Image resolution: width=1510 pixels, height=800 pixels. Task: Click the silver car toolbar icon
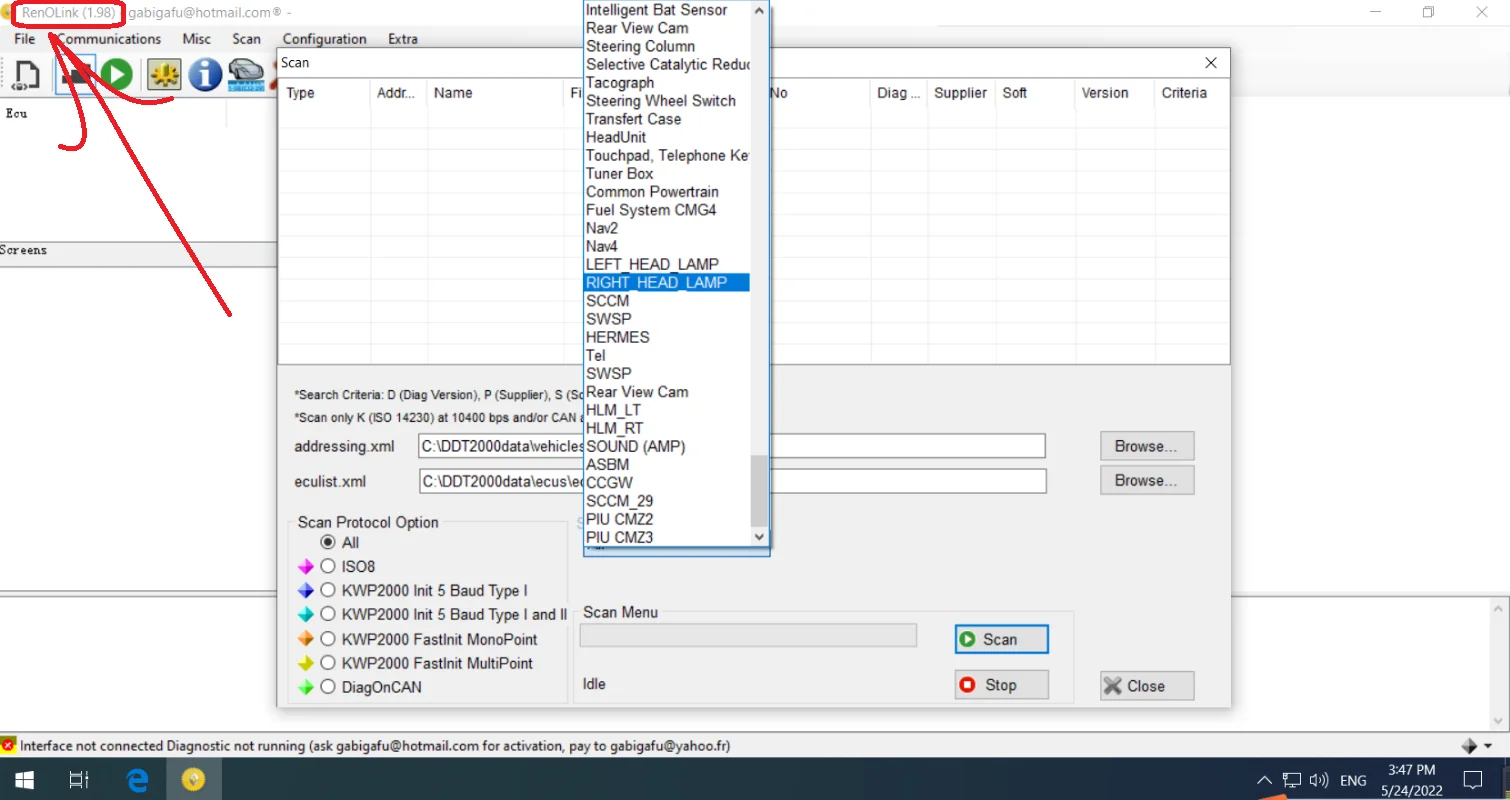click(246, 75)
